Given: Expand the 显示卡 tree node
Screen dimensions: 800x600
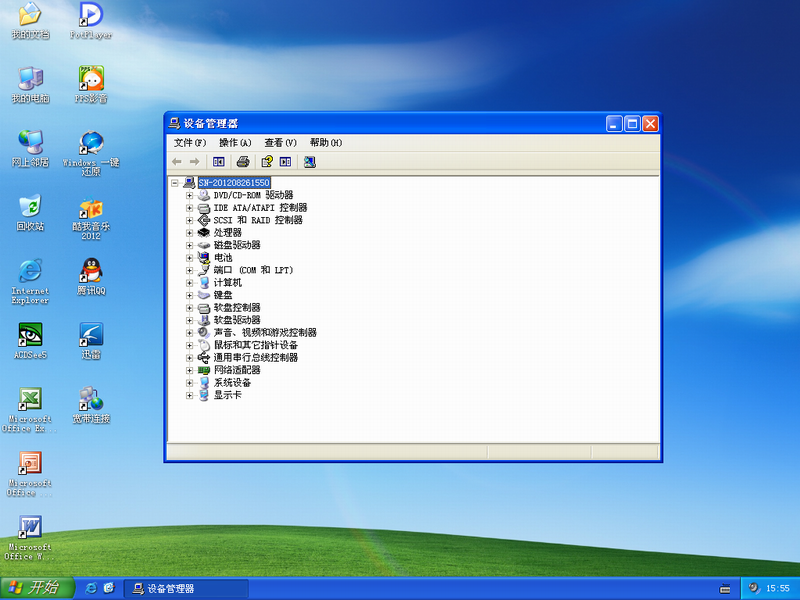Looking at the screenshot, I should 189,395.
